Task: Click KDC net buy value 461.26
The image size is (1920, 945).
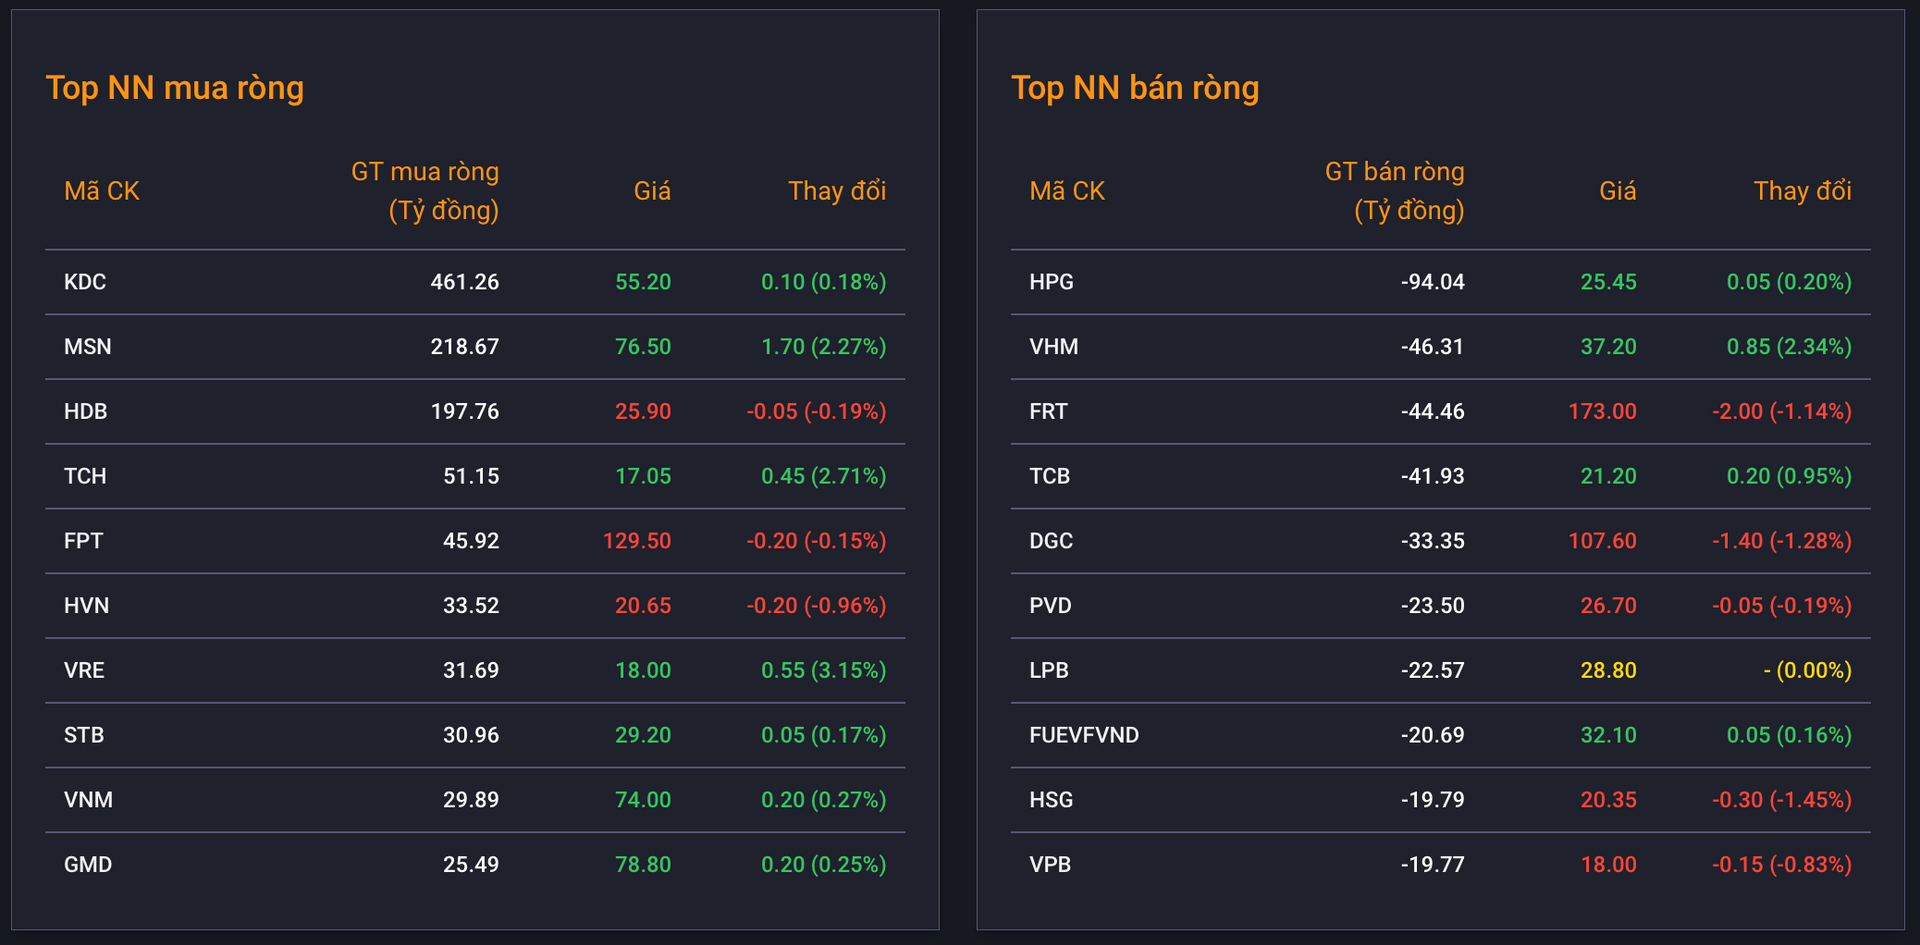Action: pos(465,282)
